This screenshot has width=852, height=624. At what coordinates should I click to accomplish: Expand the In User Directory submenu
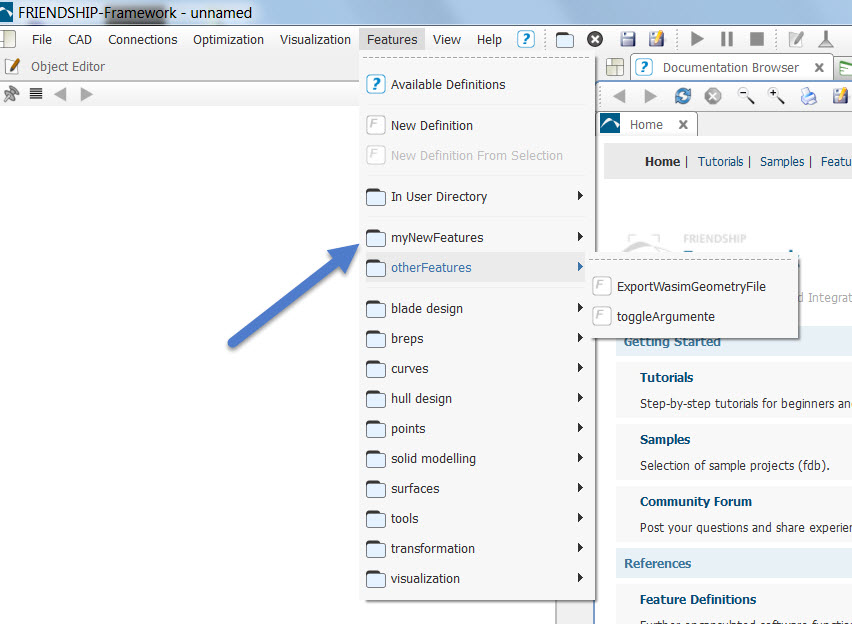476,196
